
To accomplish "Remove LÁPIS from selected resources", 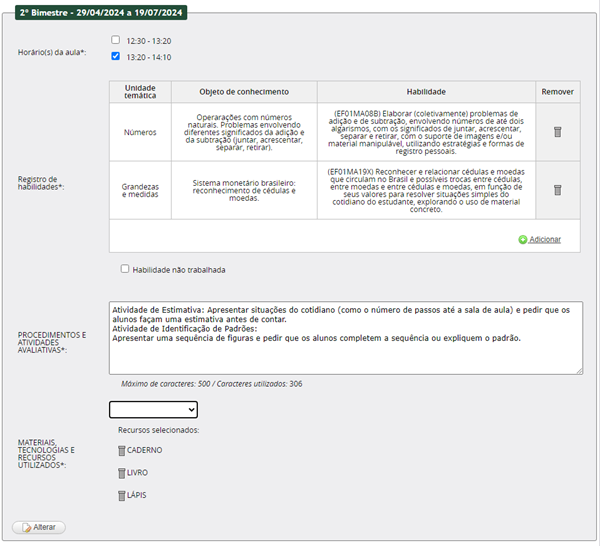I will [122, 495].
